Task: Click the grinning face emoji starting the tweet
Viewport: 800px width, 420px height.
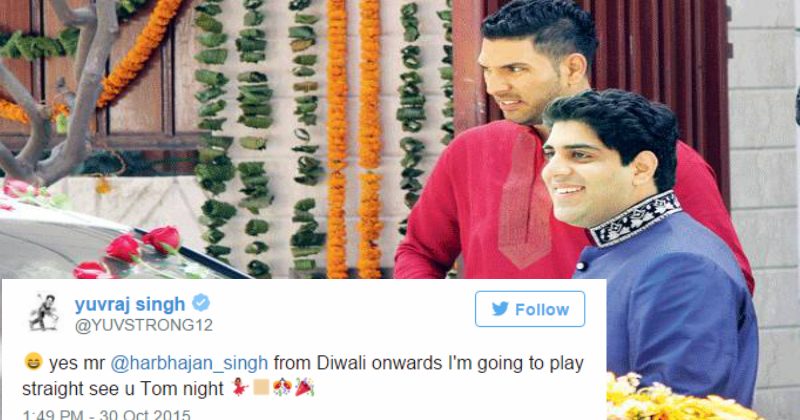Action: 33,361
